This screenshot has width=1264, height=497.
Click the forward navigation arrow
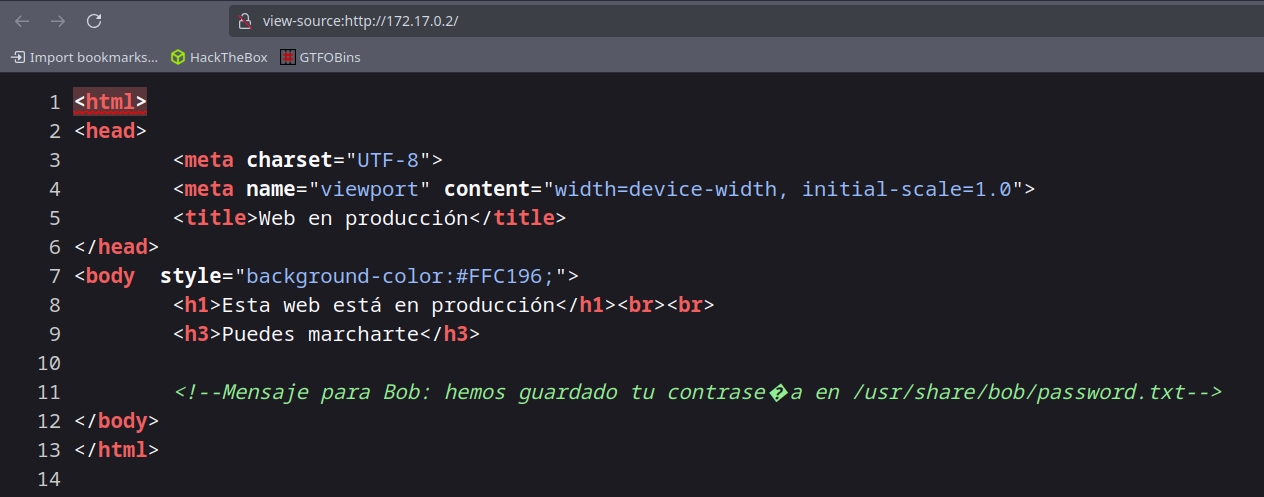58,20
